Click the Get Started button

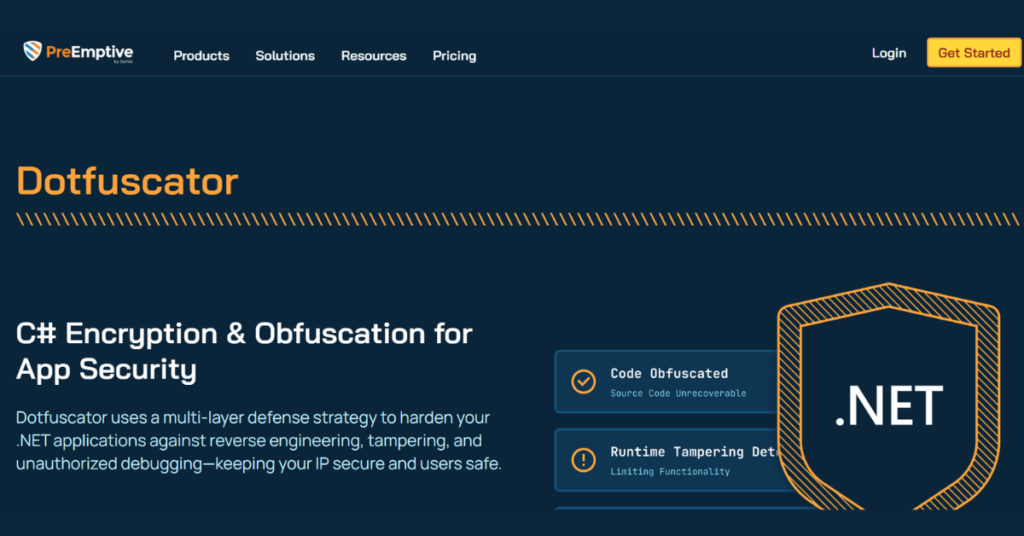[974, 52]
